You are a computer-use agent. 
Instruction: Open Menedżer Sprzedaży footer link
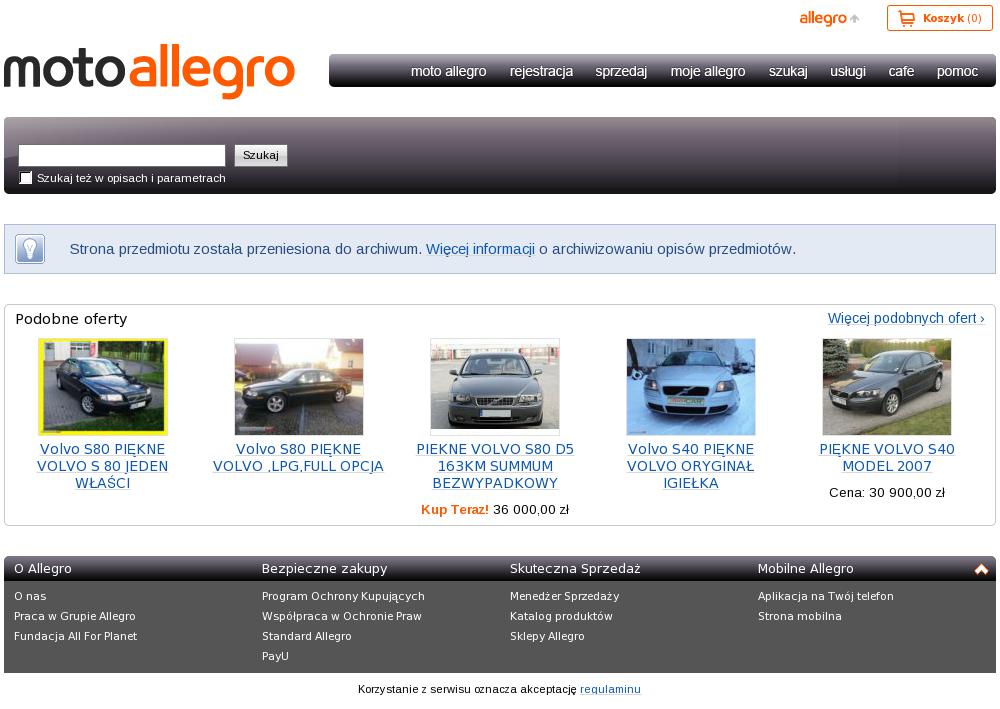point(564,596)
